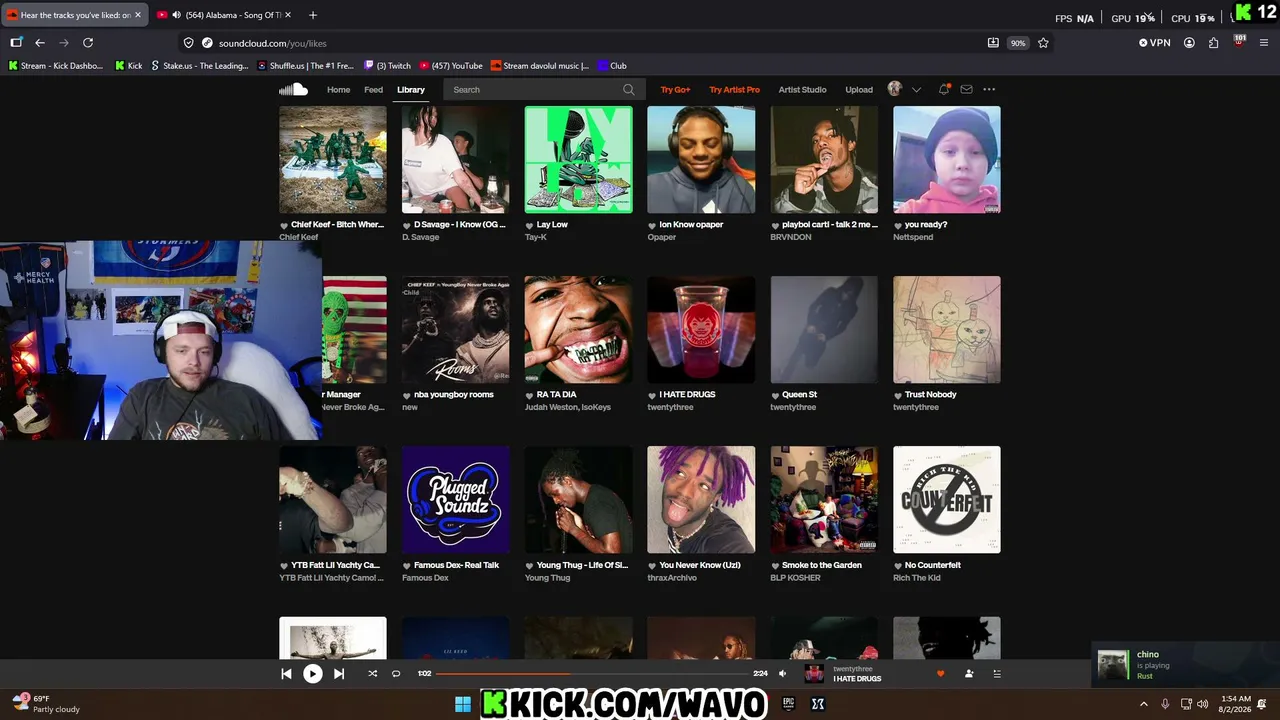
Task: Open the Lay Low album thumbnail
Action: click(x=578, y=160)
